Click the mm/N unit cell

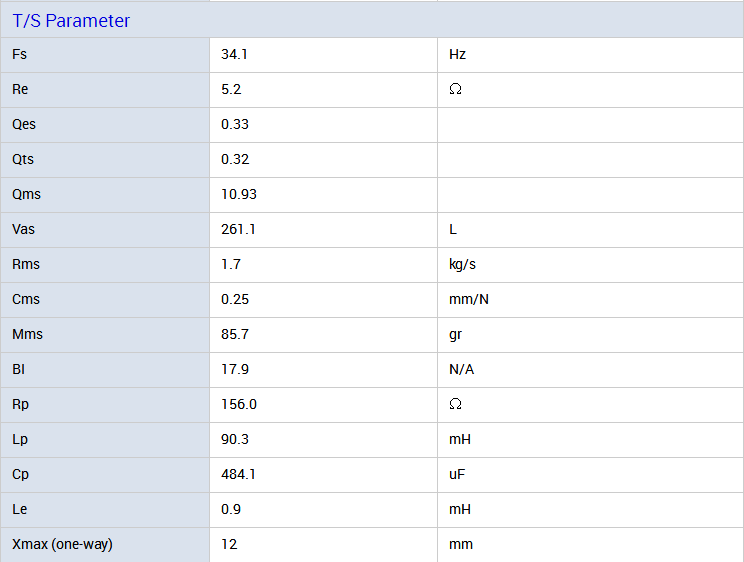click(469, 299)
